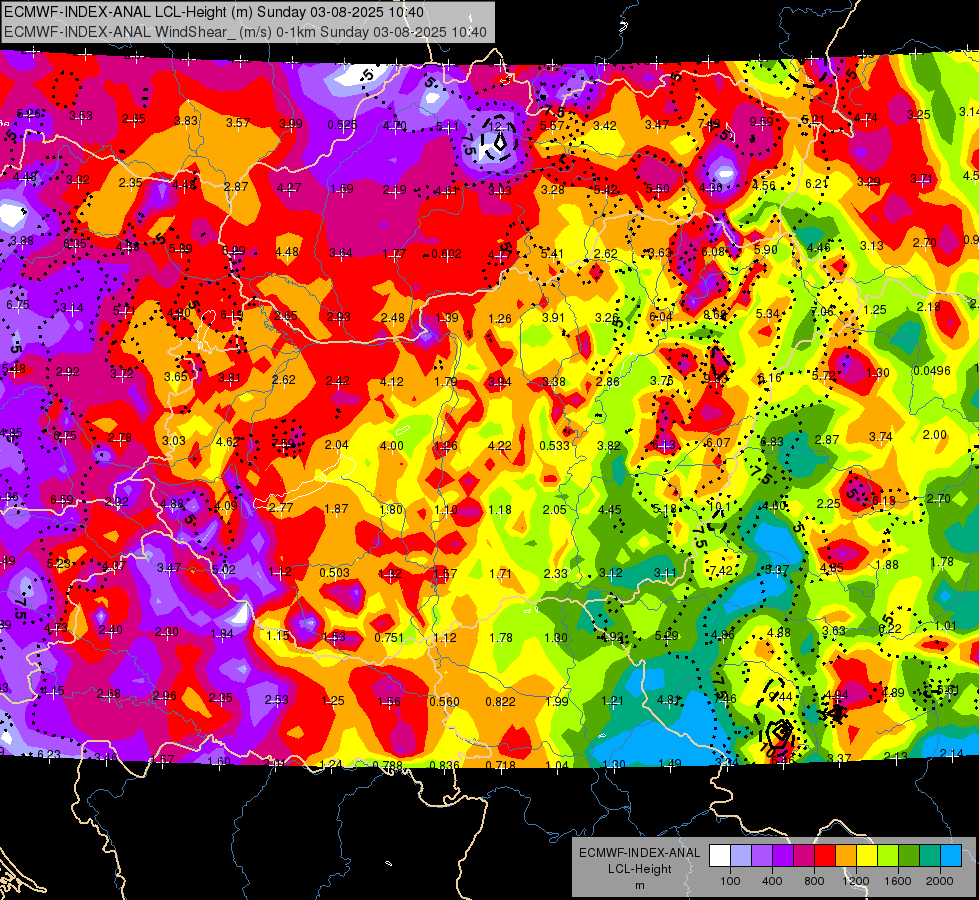Pick the light lavender legend swatch

coord(741,855)
